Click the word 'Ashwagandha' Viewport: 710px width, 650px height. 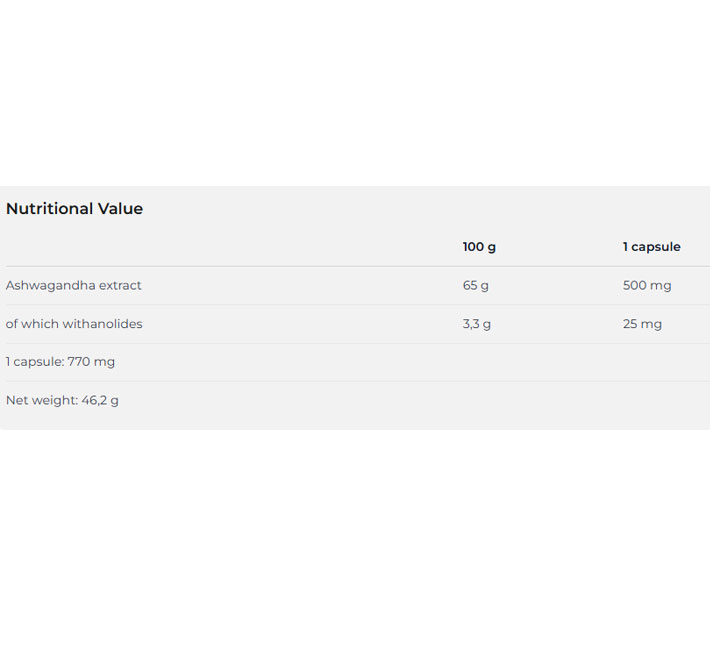50,286
